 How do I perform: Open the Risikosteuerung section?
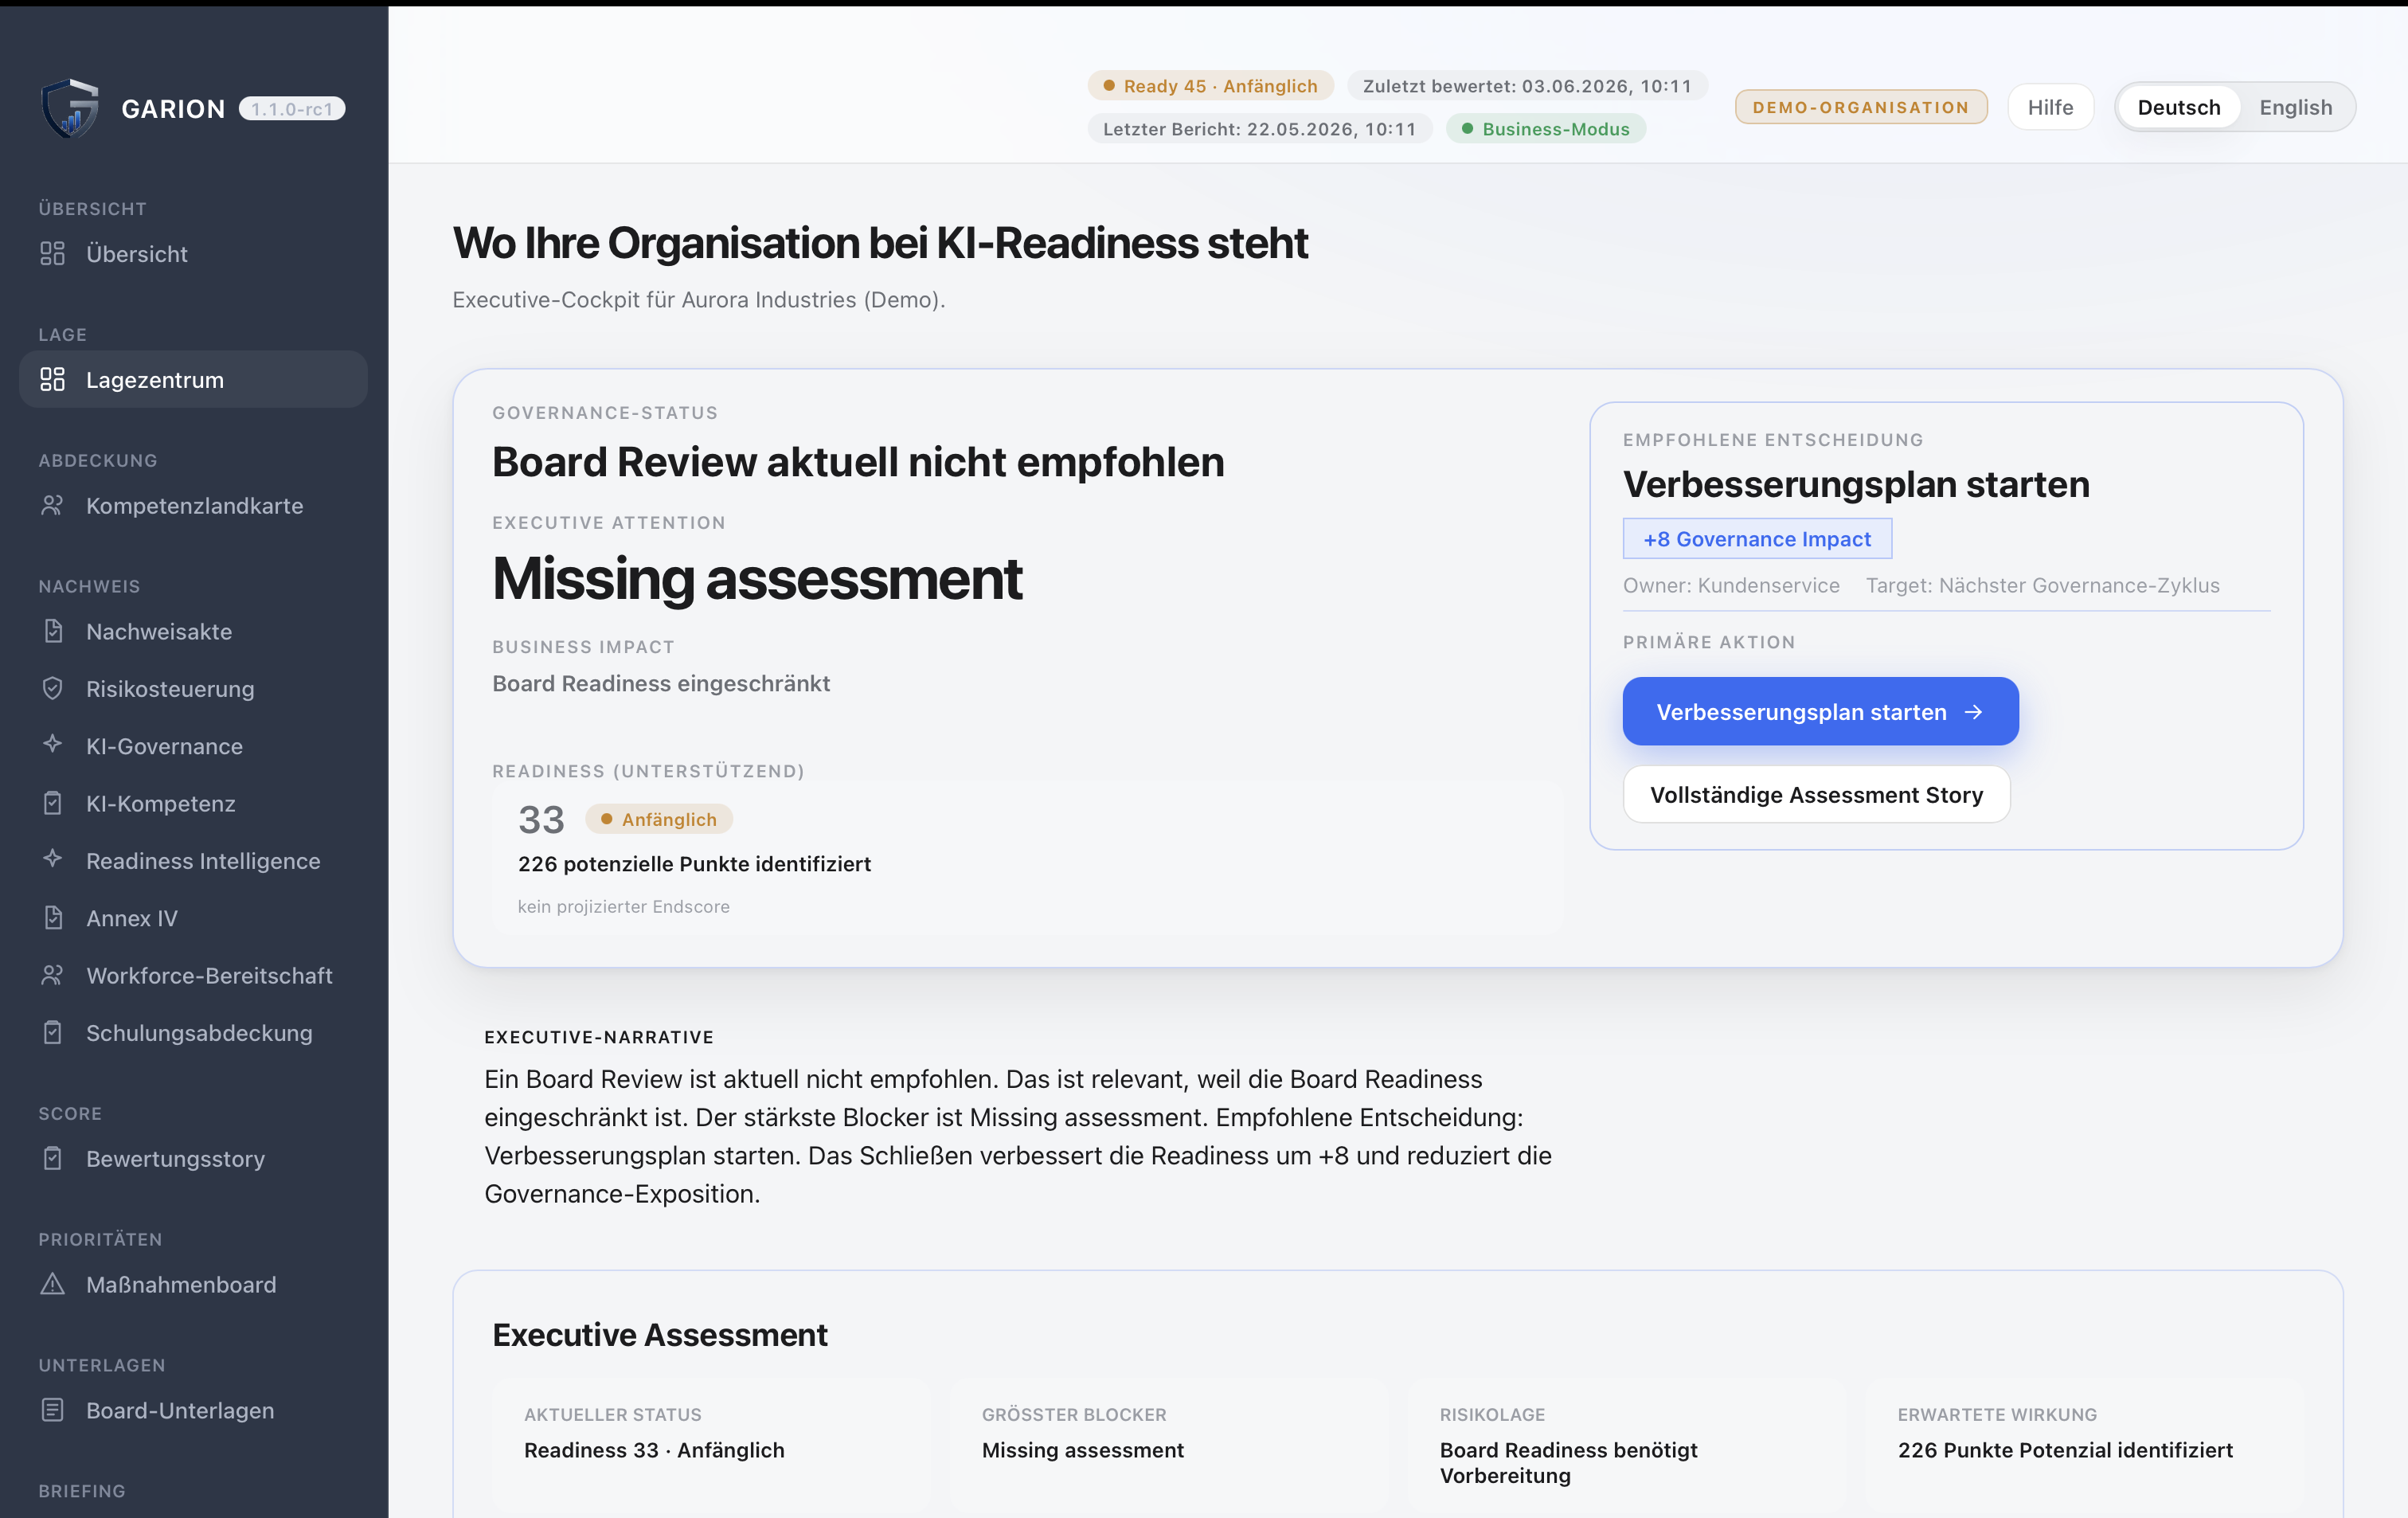pyautogui.click(x=193, y=689)
